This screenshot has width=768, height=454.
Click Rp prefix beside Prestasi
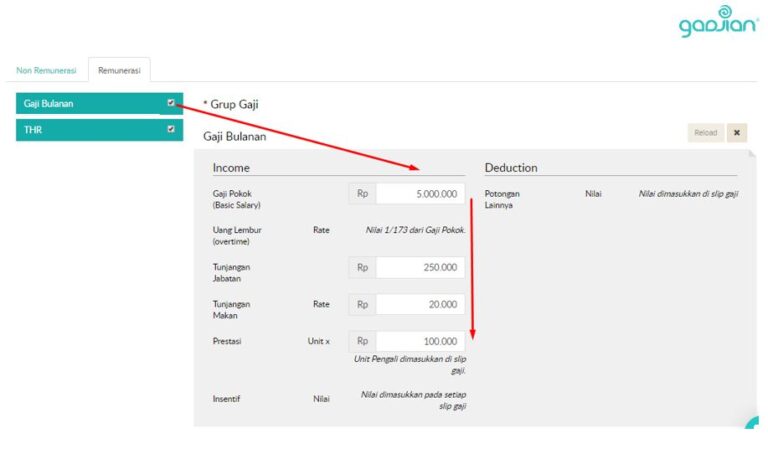tap(362, 341)
